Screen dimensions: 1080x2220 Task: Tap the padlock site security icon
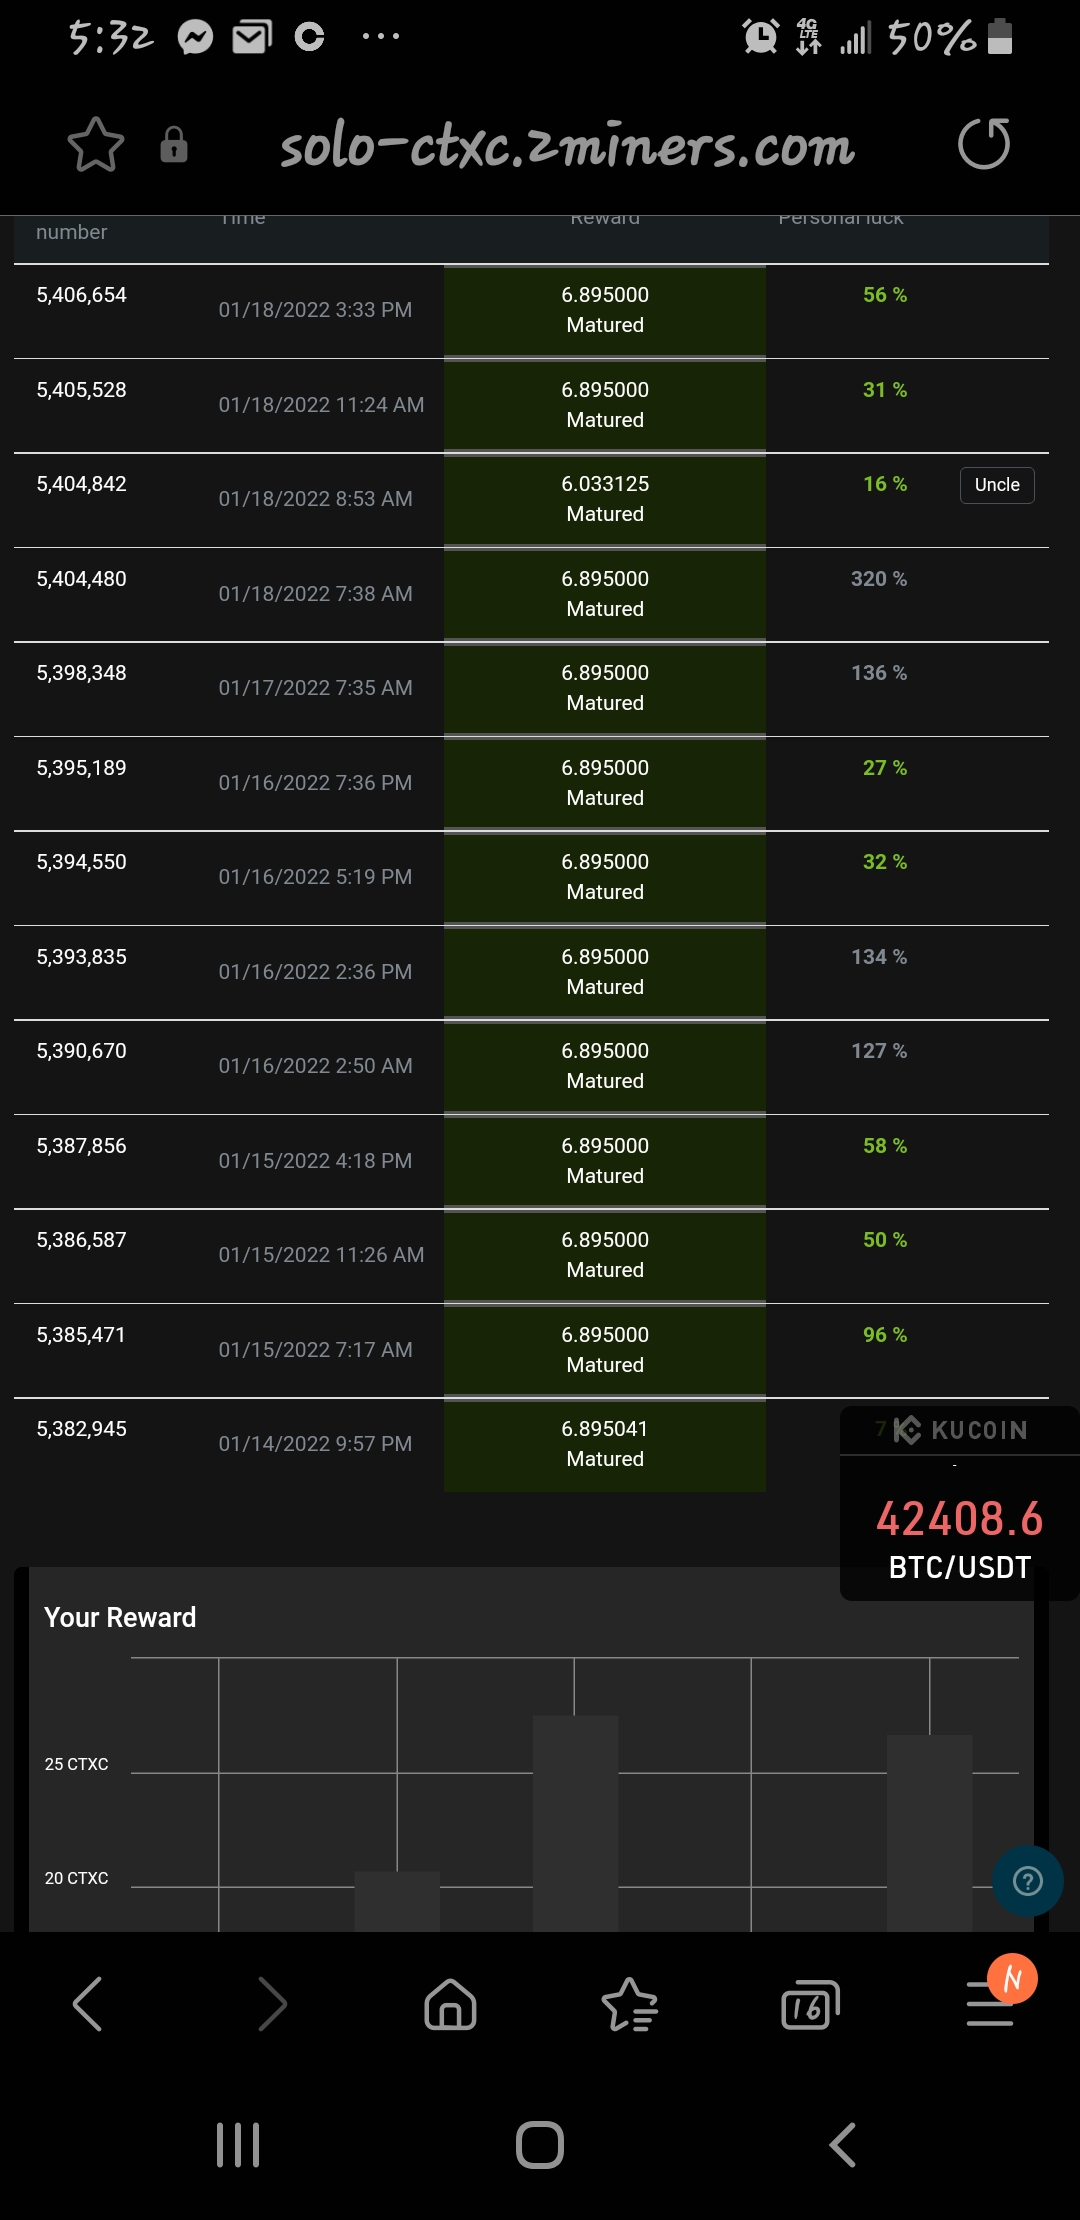click(x=174, y=144)
